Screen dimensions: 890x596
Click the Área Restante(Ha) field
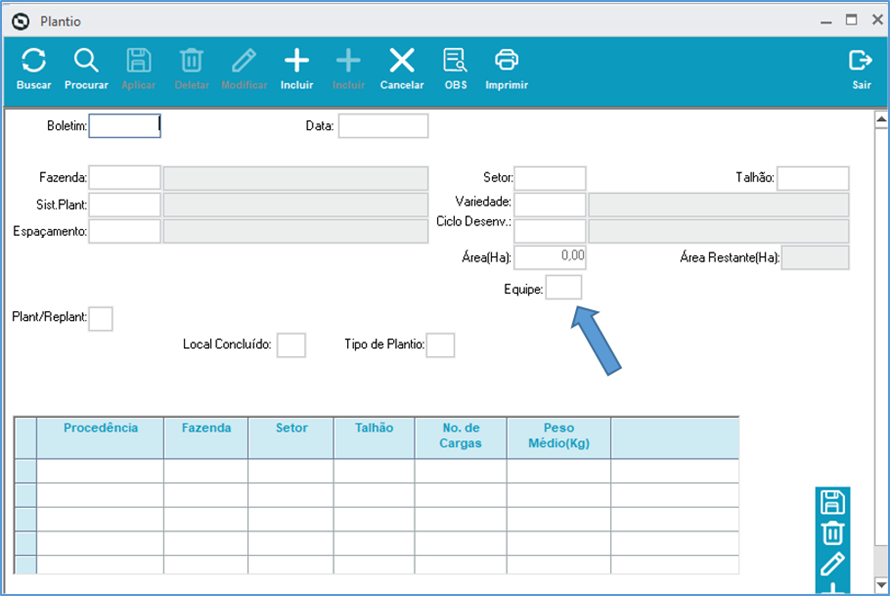tap(815, 258)
